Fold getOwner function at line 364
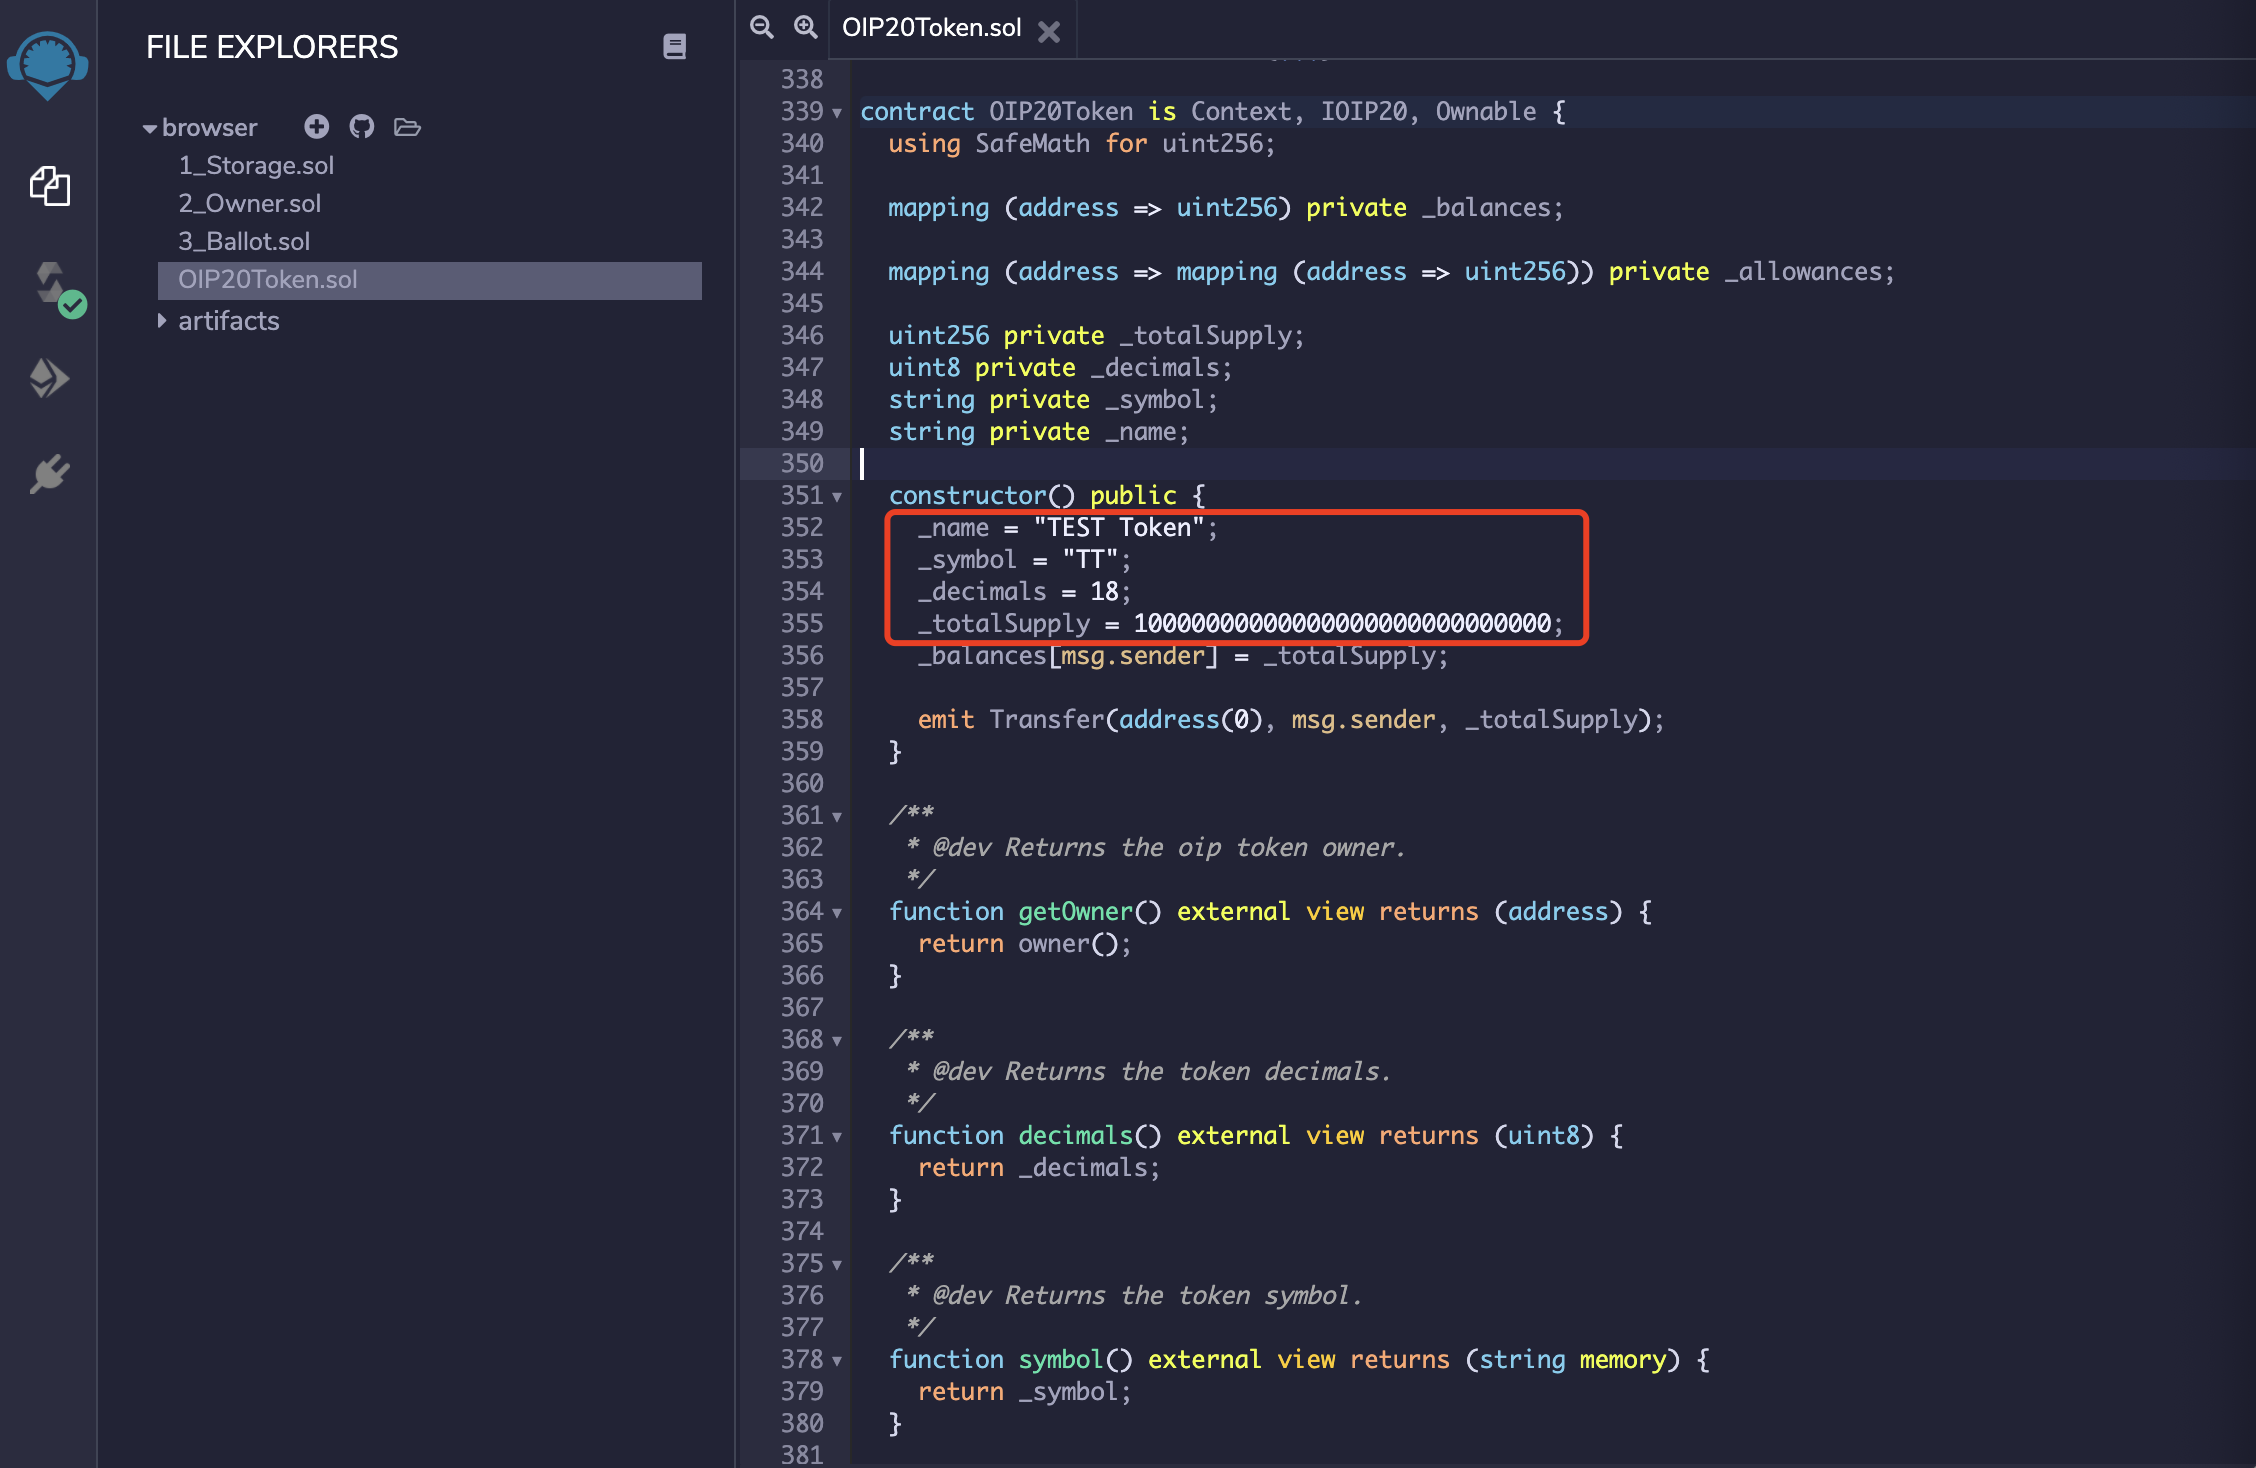The width and height of the screenshot is (2256, 1468). tap(837, 913)
